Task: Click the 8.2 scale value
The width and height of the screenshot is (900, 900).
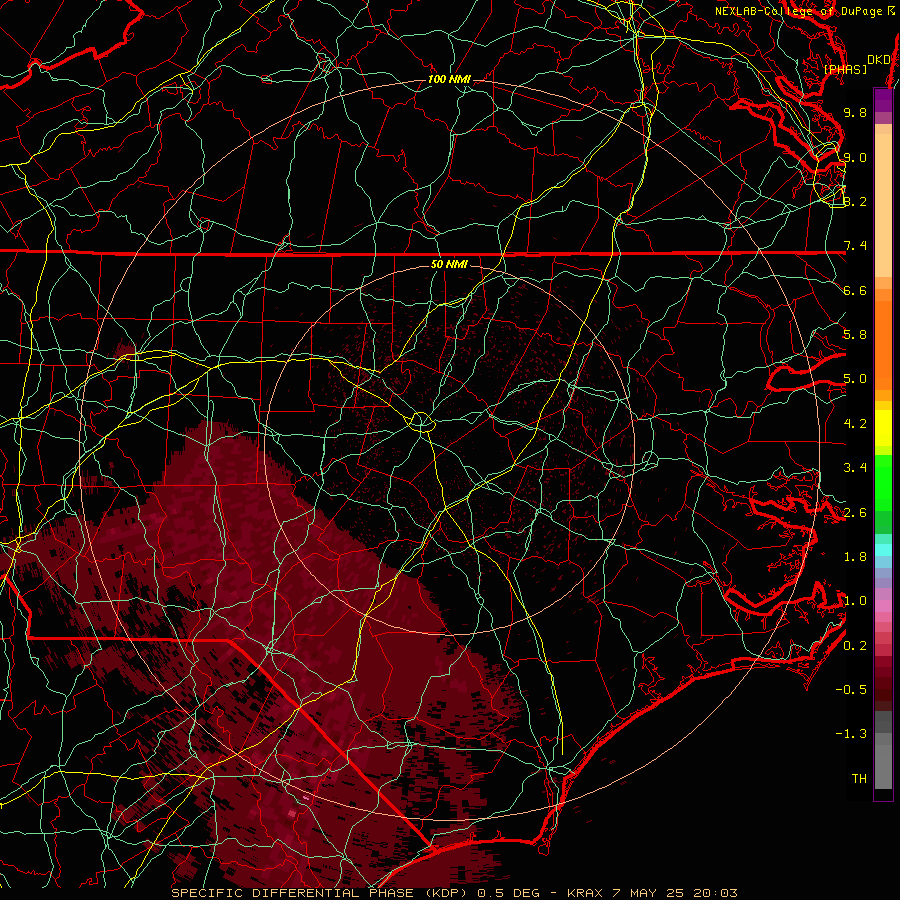Action: coord(855,201)
